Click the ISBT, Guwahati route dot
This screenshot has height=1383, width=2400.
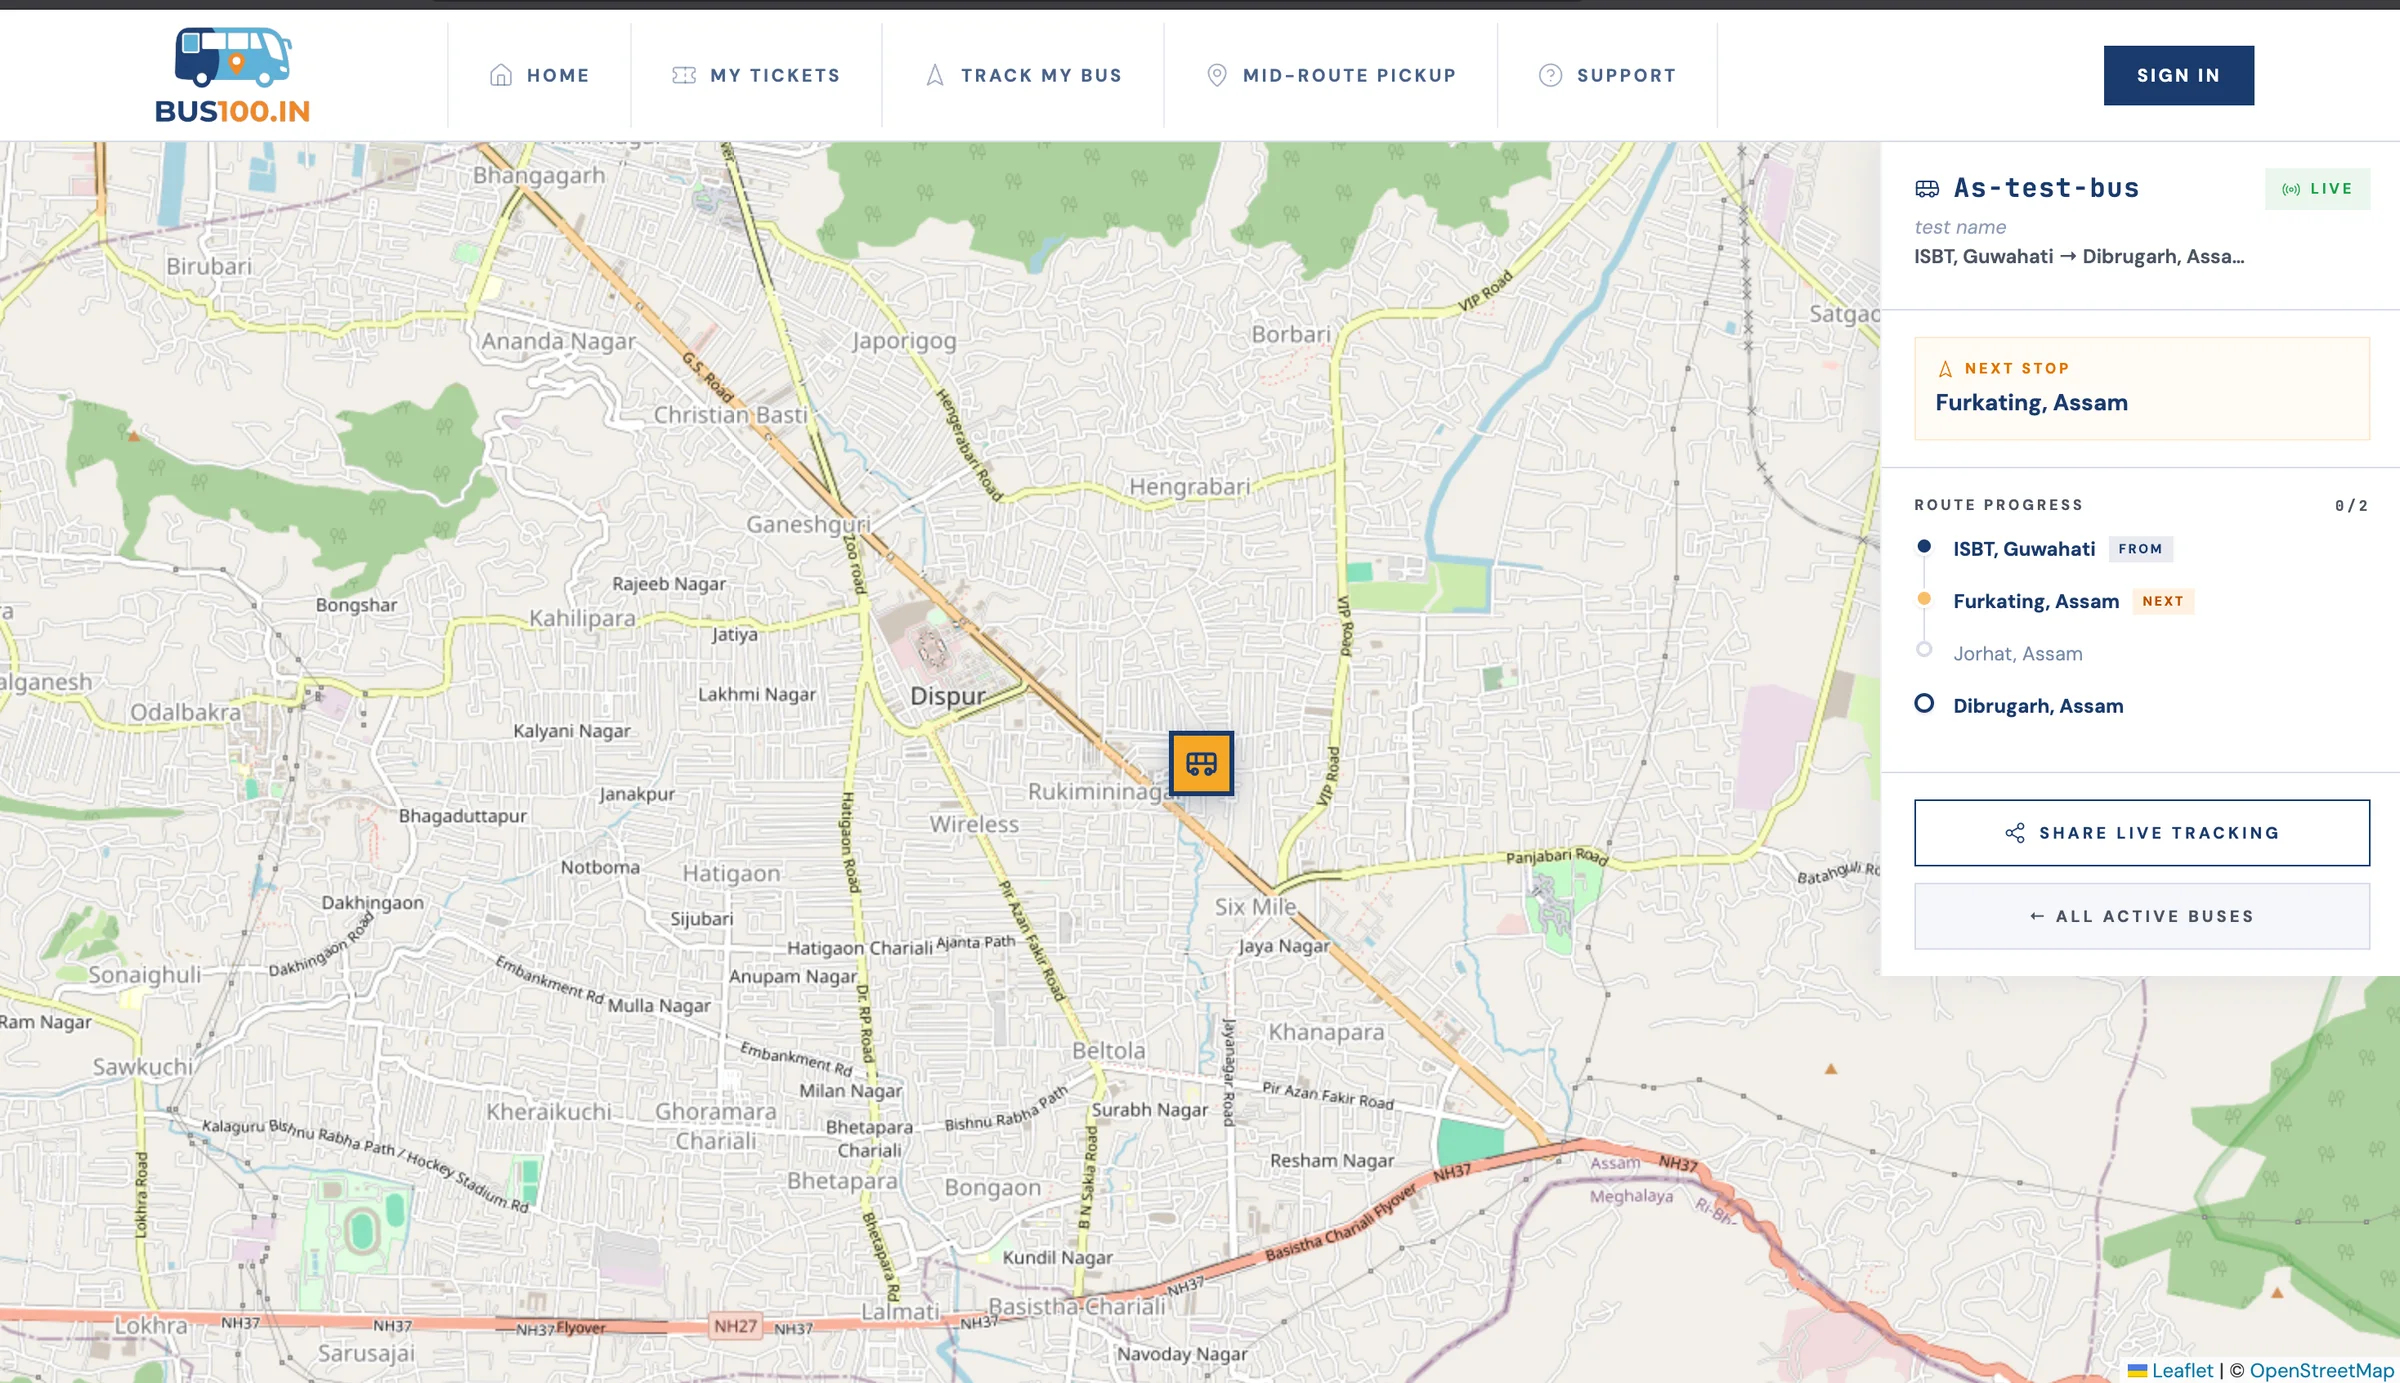[x=1924, y=546]
